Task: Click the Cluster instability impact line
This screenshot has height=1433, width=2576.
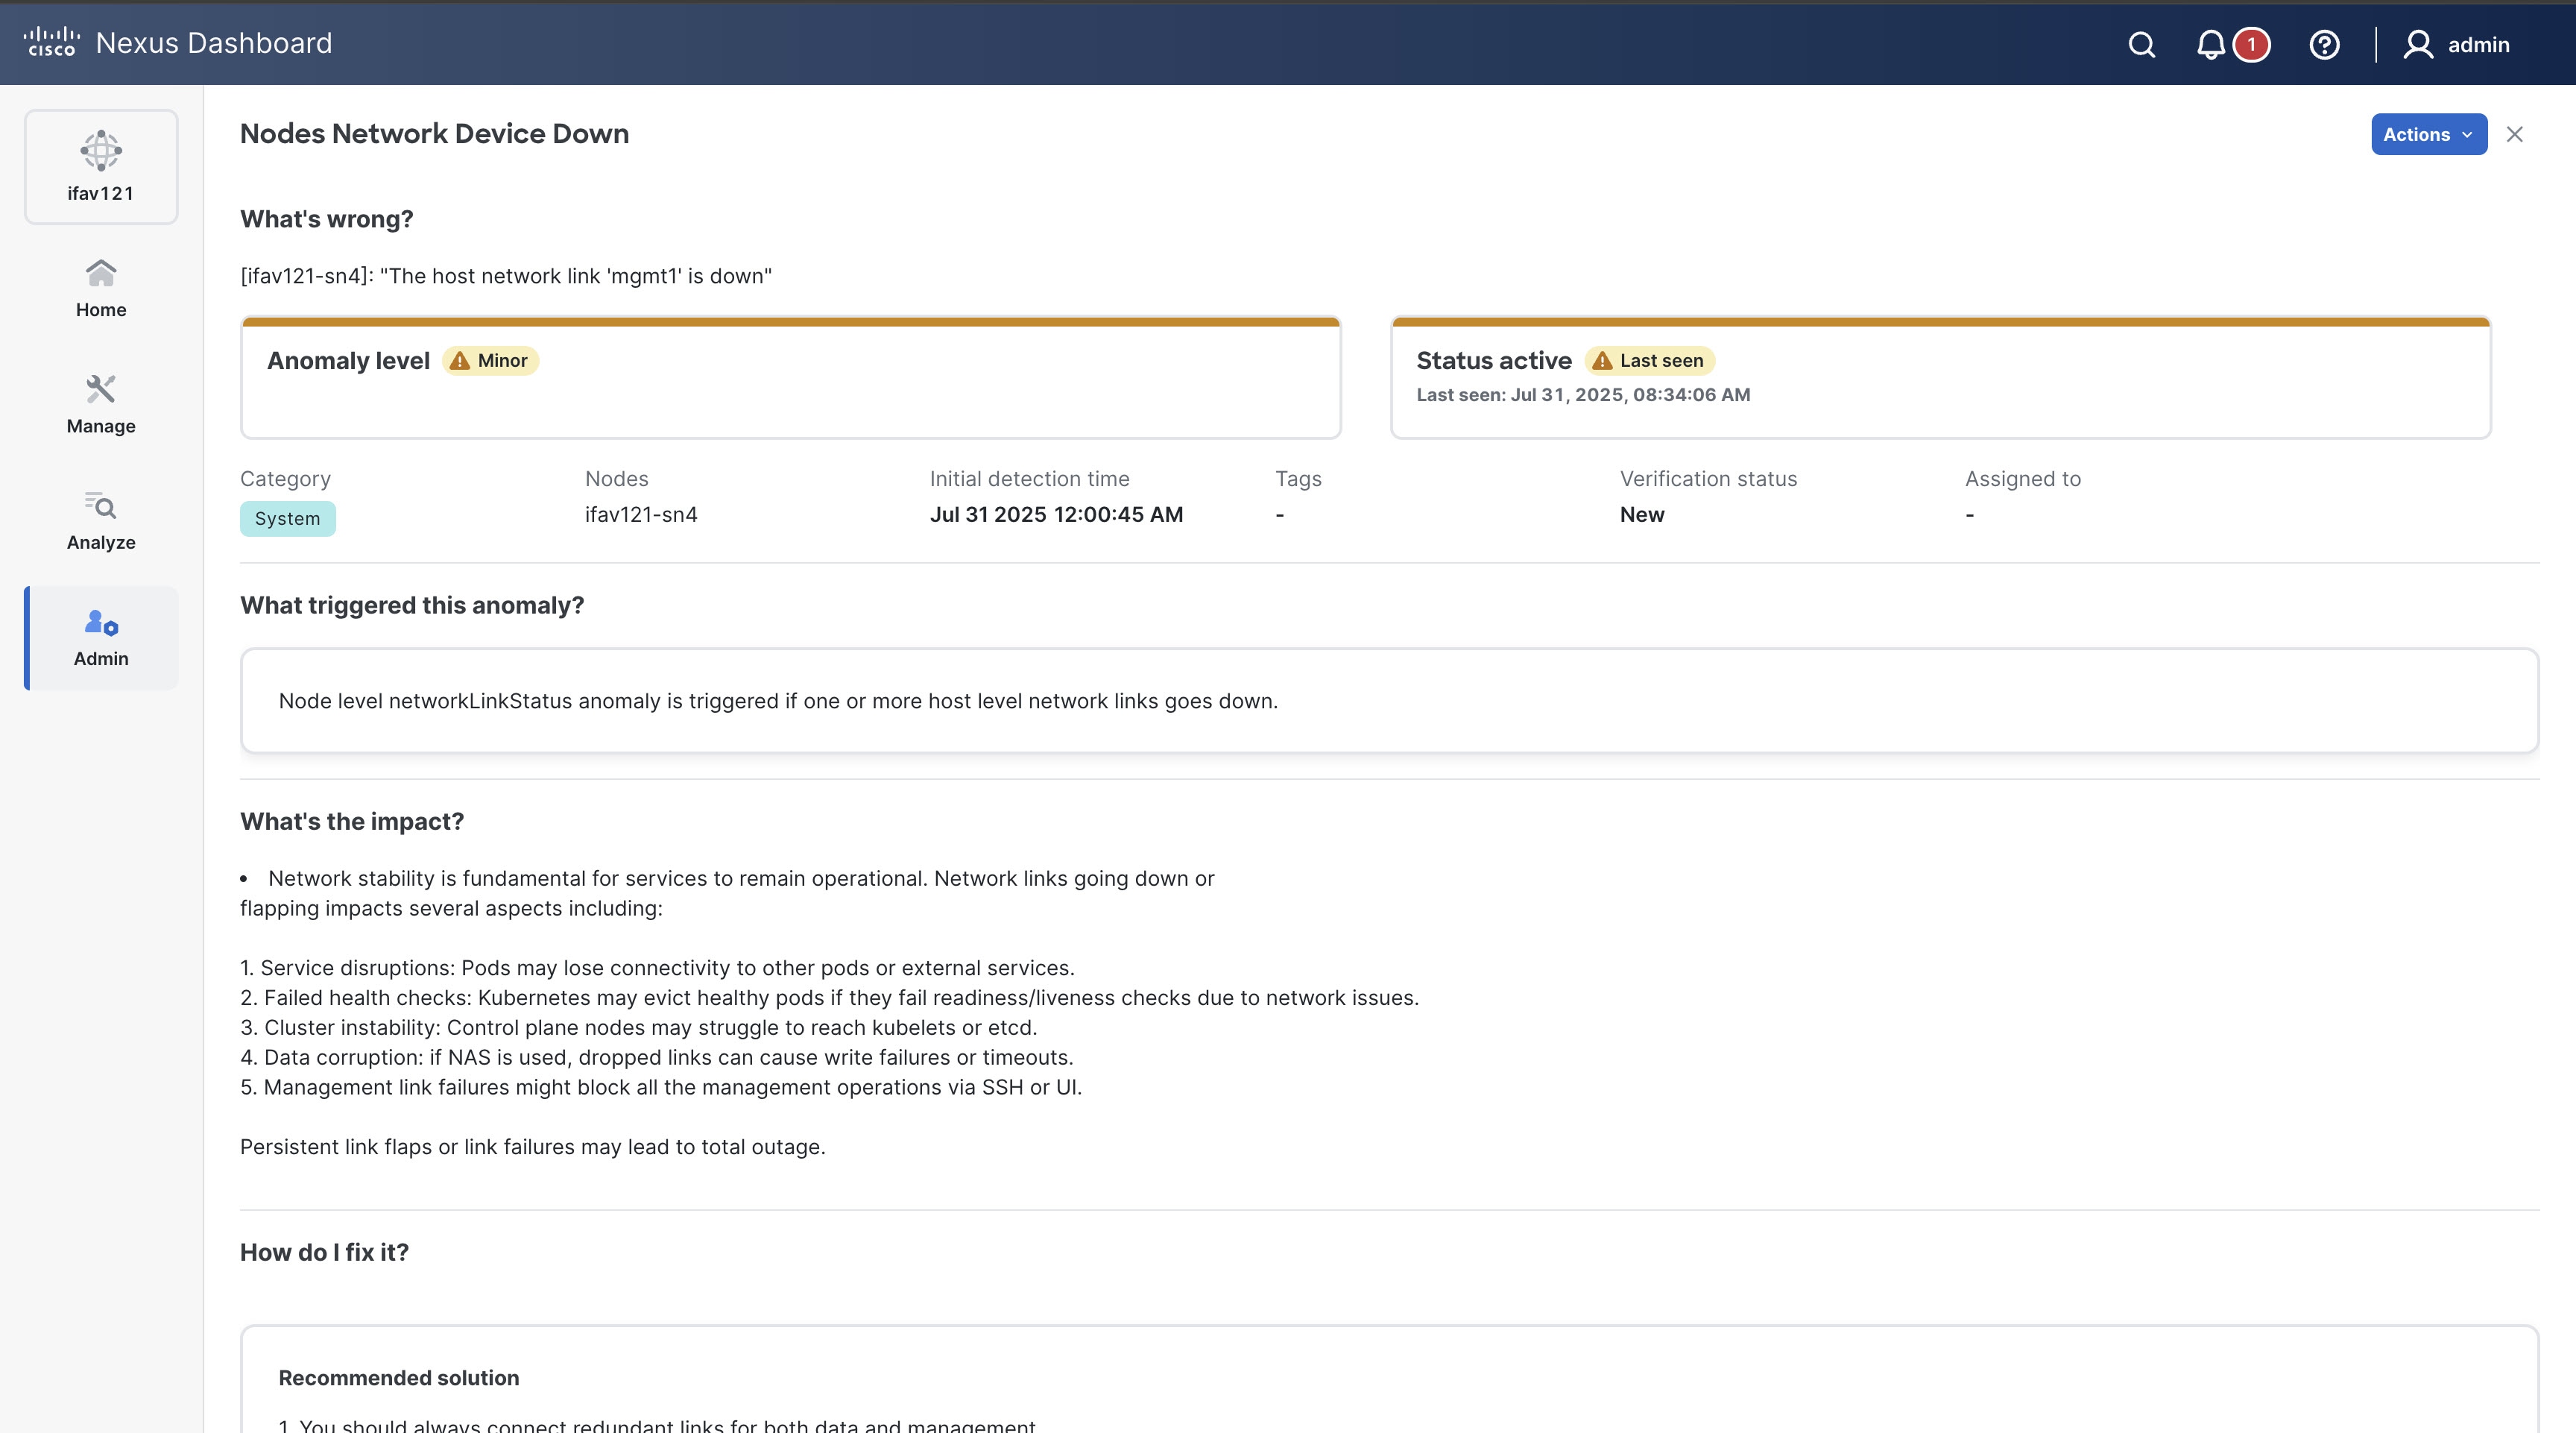Action: click(x=638, y=1028)
